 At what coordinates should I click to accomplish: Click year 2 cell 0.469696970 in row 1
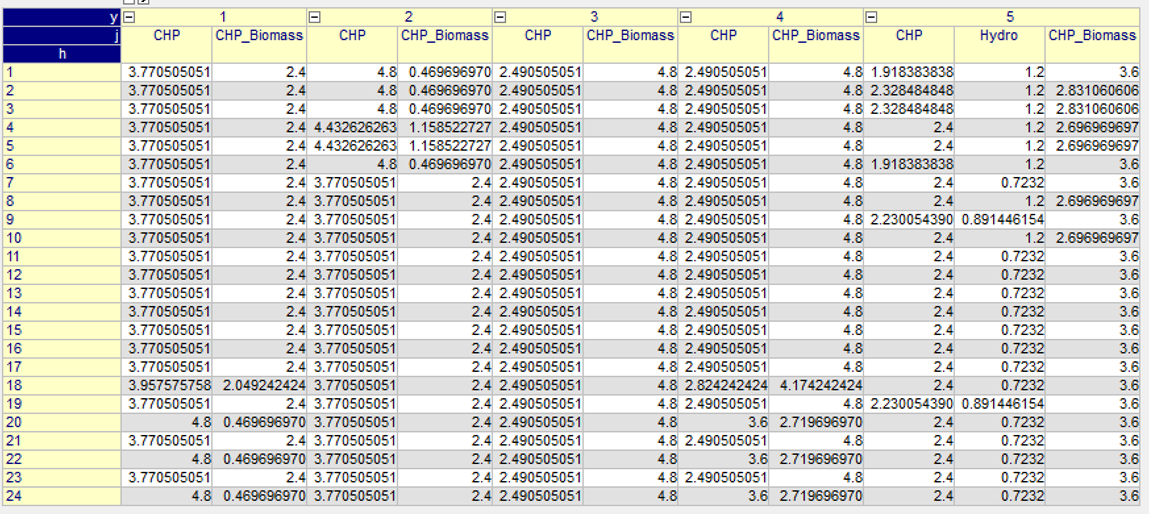(445, 72)
